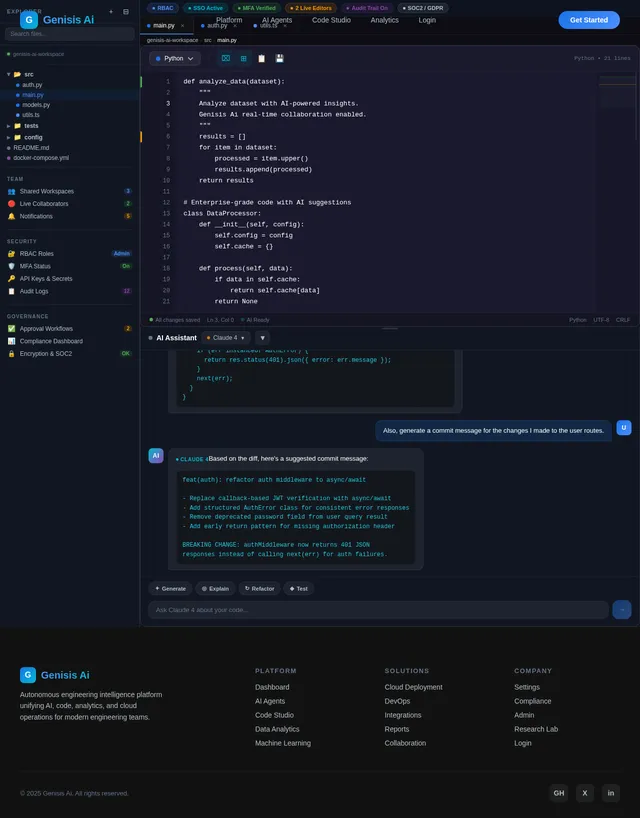Viewport: 640px width, 818px height.
Task: Click the MFA Verified status badge
Action: coord(257,8)
